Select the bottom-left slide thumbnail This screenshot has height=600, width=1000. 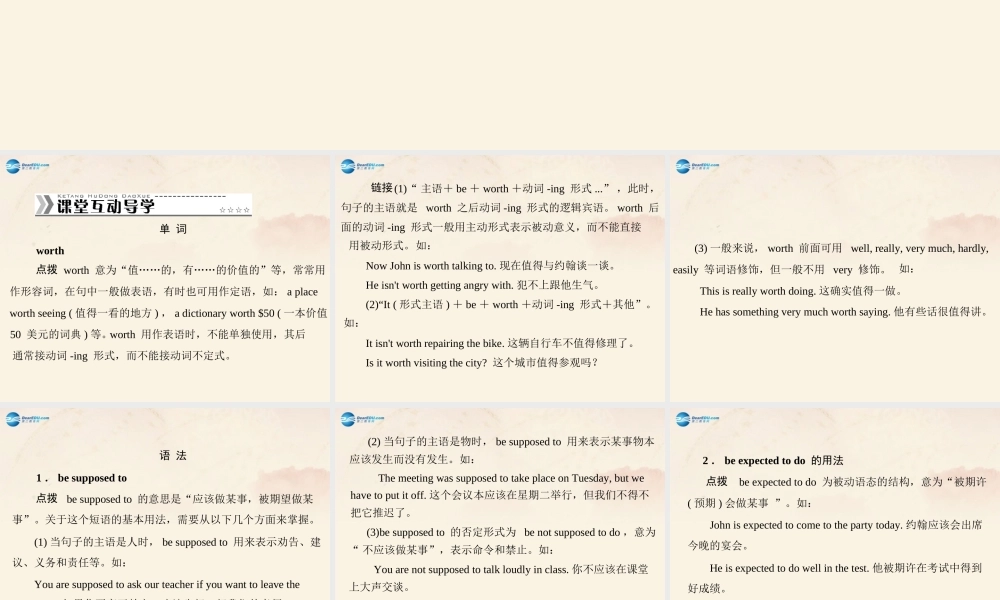pos(165,500)
